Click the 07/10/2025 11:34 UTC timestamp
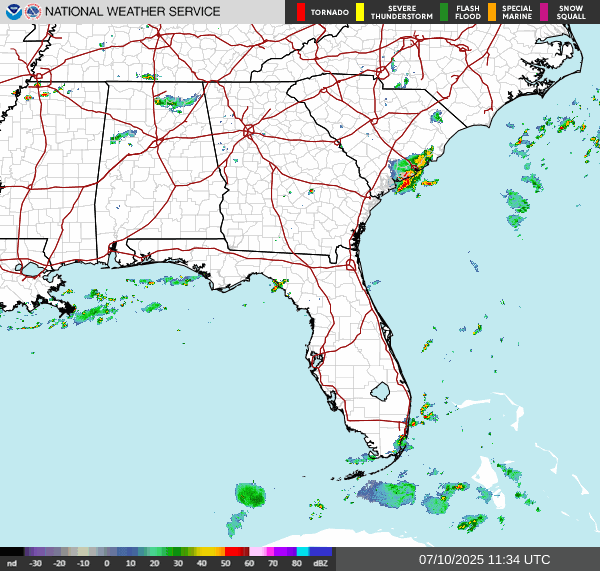This screenshot has width=600, height=571. click(x=484, y=560)
